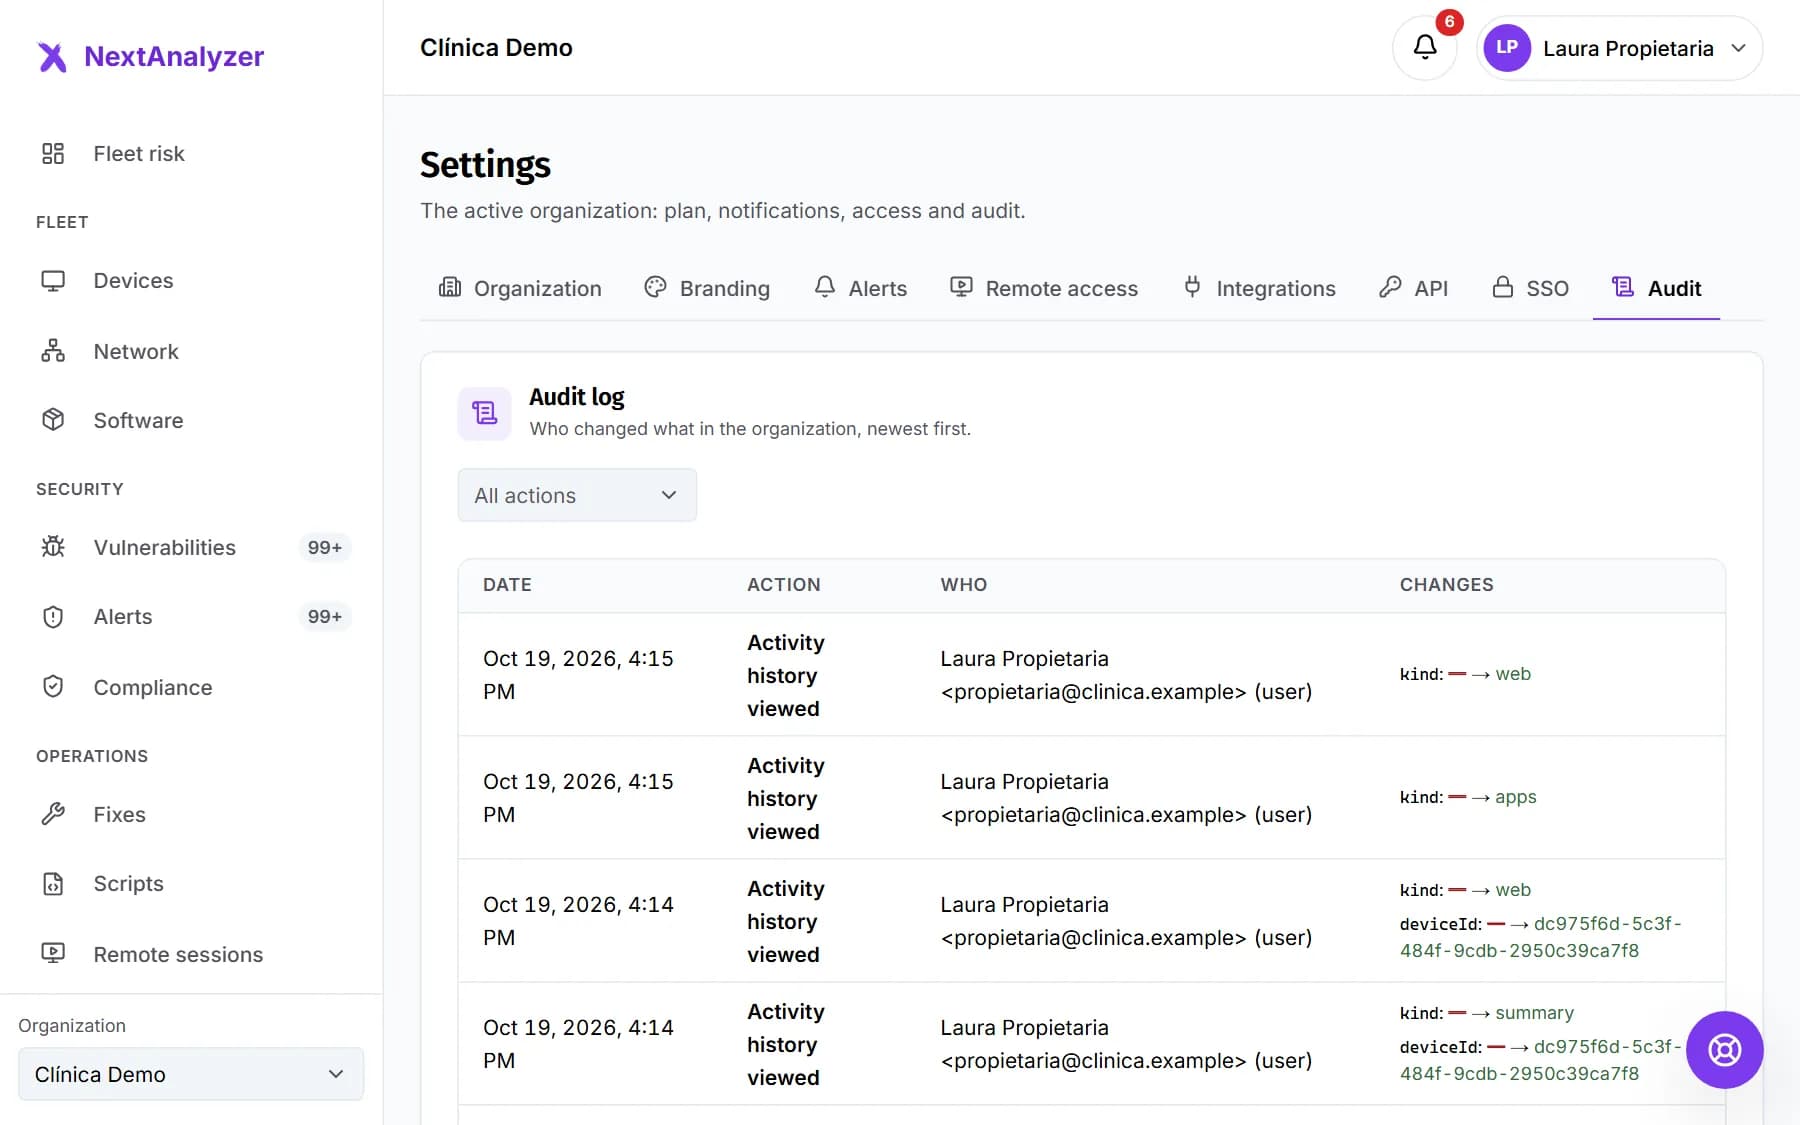
Task: Click the Scripts file icon
Action: coord(53,884)
